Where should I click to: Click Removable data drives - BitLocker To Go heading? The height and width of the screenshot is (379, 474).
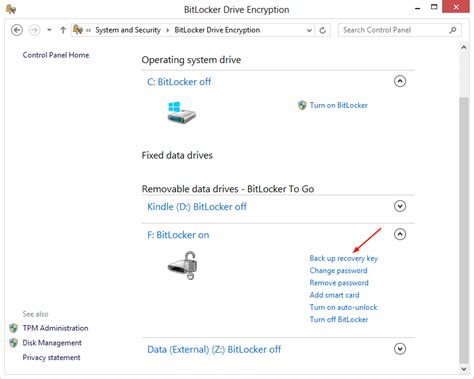click(228, 189)
